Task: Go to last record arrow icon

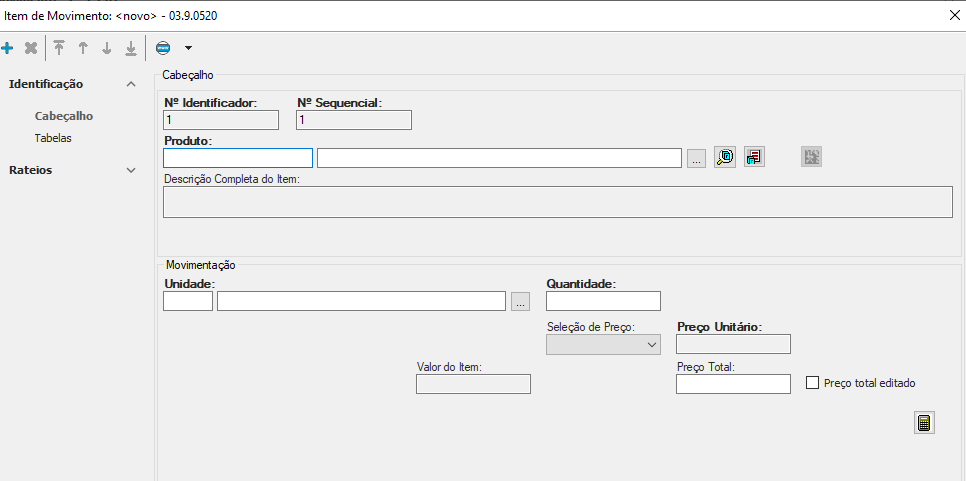Action: click(130, 47)
